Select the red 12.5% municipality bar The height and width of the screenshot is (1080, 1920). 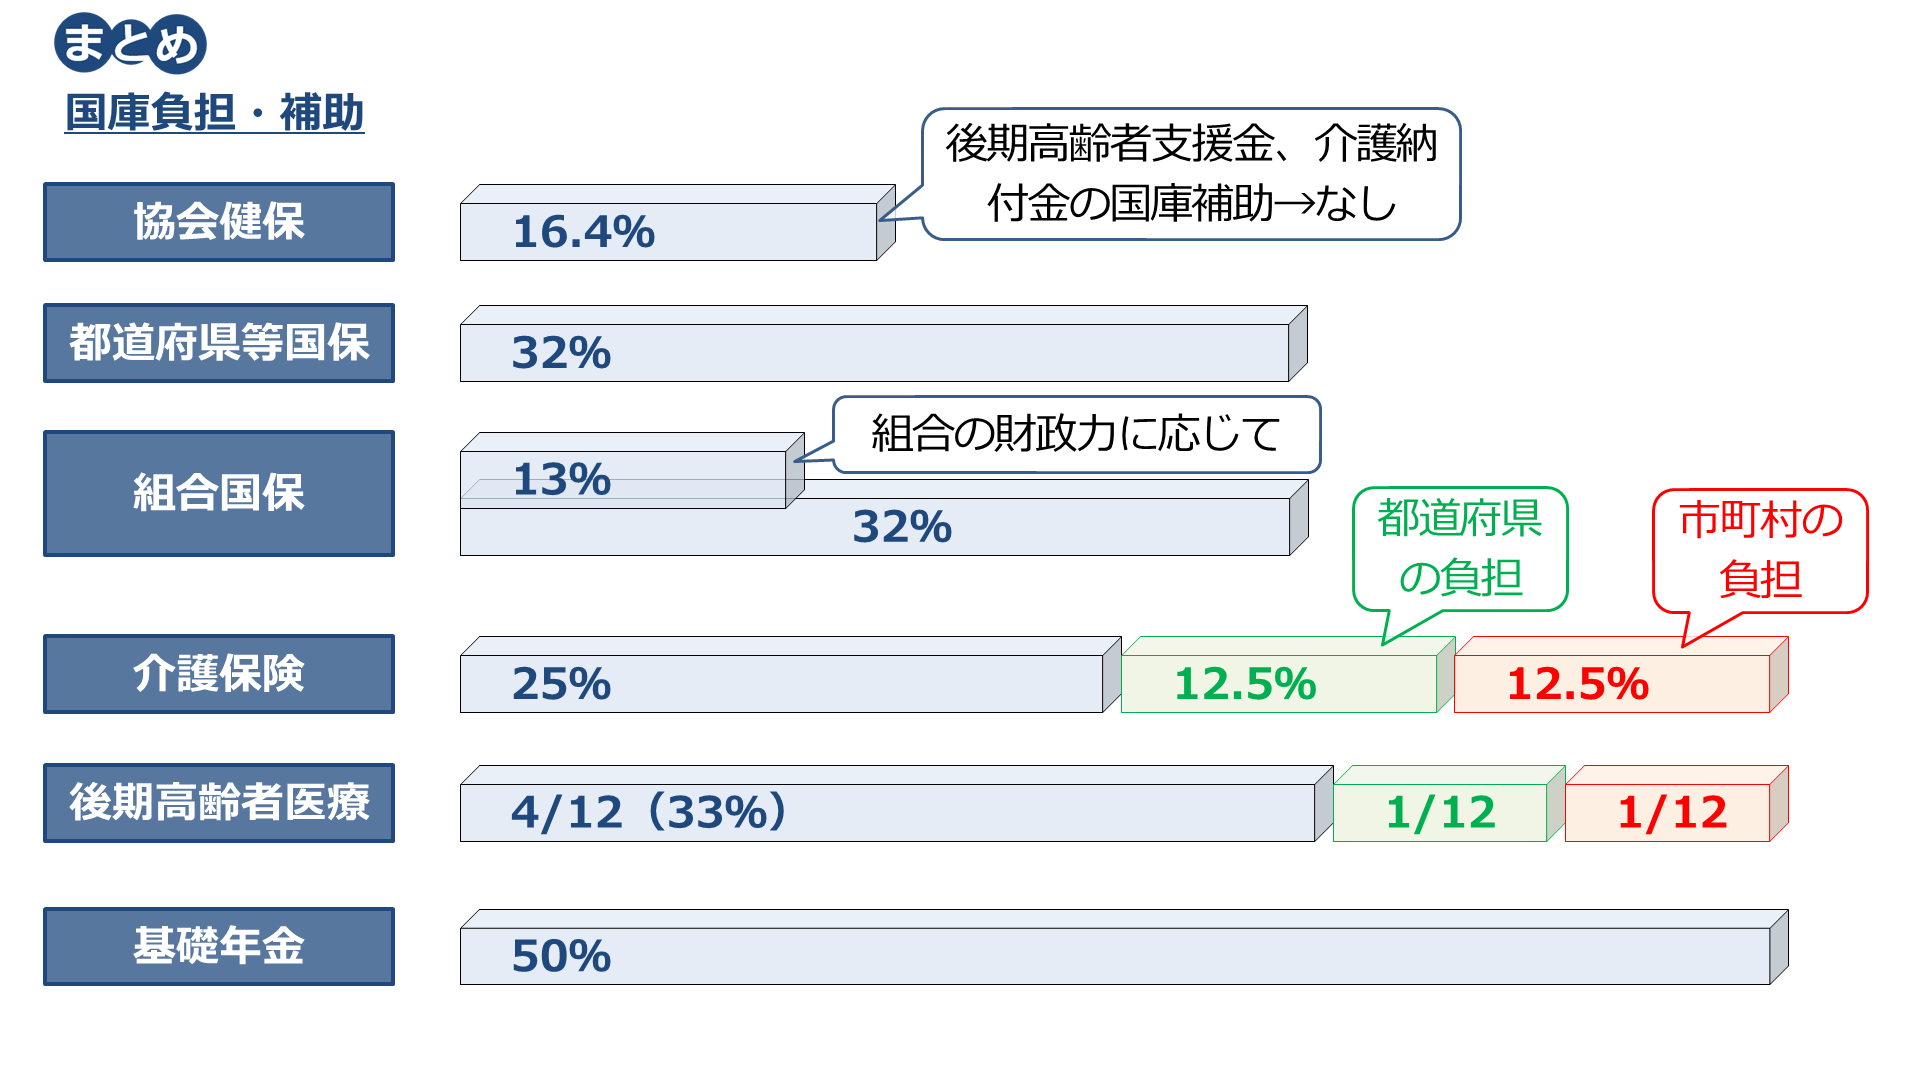click(x=1611, y=684)
